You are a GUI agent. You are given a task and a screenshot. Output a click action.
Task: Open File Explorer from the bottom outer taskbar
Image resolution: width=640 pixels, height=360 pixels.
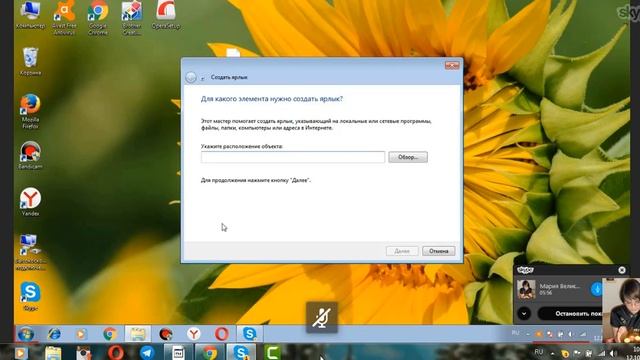(x=53, y=352)
